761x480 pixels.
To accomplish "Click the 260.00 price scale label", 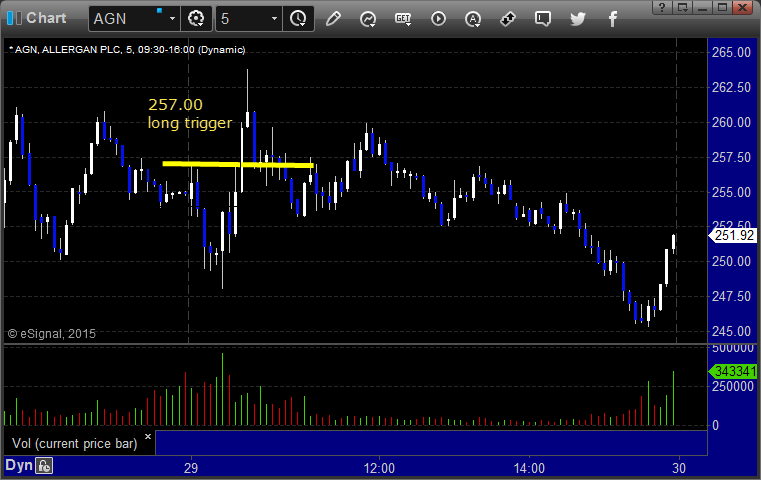I will [731, 122].
